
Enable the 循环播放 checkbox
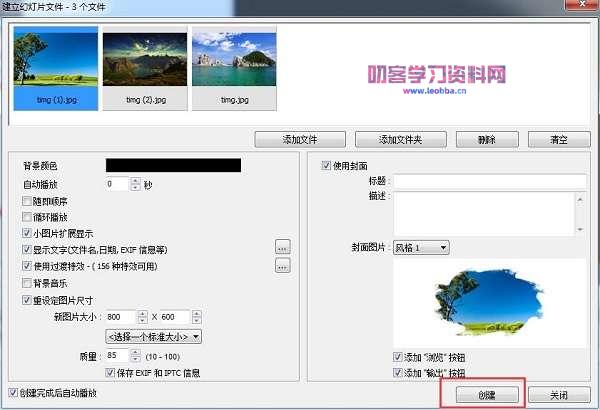pos(27,217)
